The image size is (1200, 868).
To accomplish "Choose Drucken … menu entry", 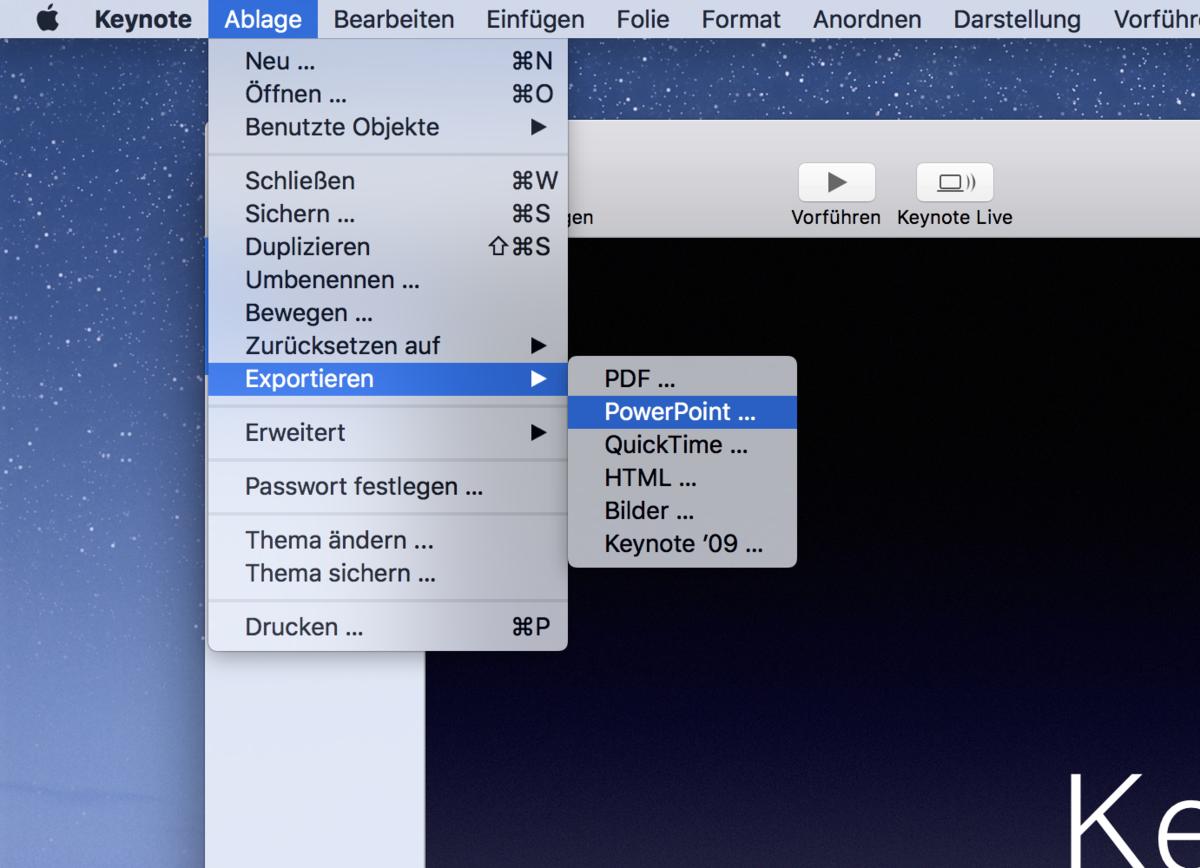I will [388, 628].
